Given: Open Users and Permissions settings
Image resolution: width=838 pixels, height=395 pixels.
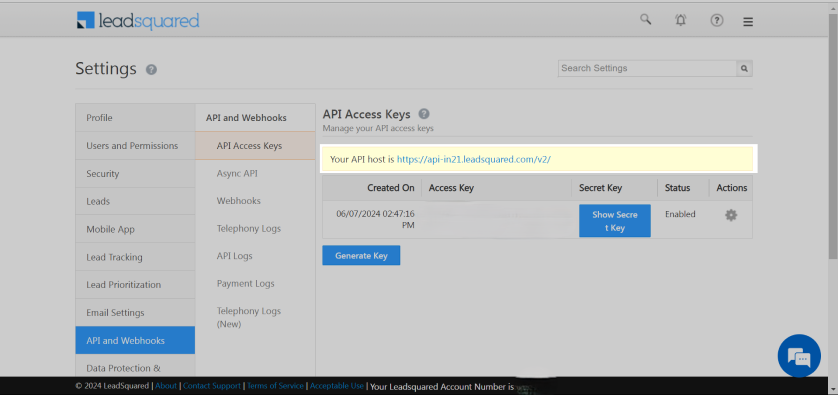Looking at the screenshot, I should [x=135, y=145].
